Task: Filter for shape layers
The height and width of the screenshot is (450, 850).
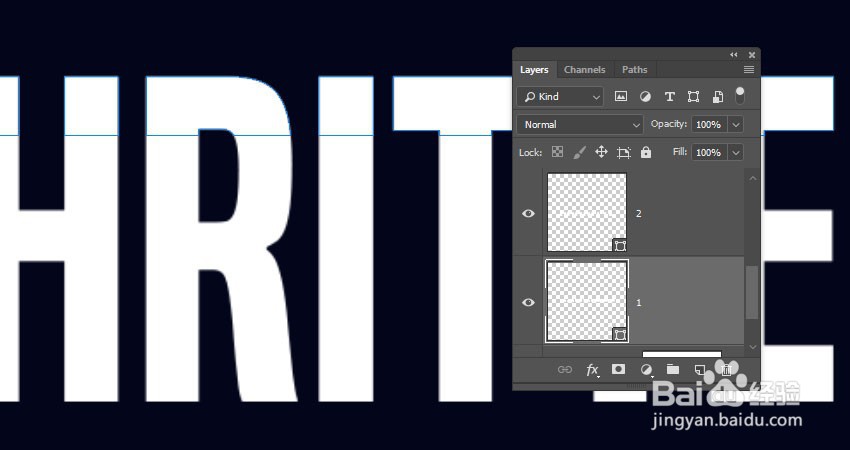Action: (693, 97)
